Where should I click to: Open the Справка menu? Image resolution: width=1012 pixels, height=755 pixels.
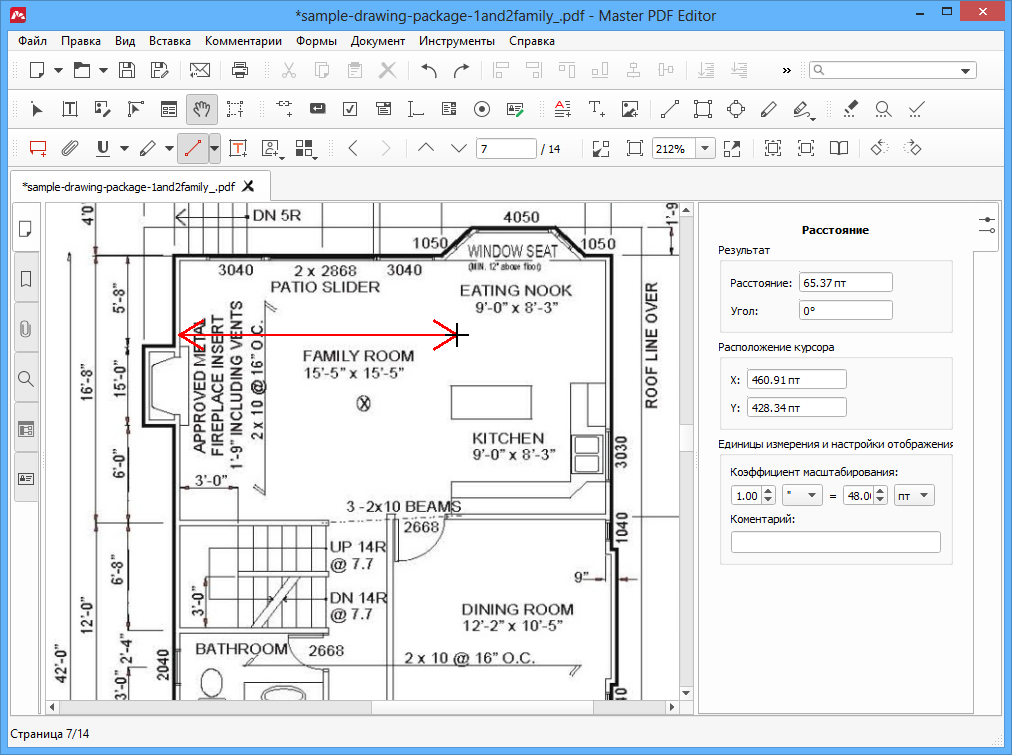coord(532,41)
